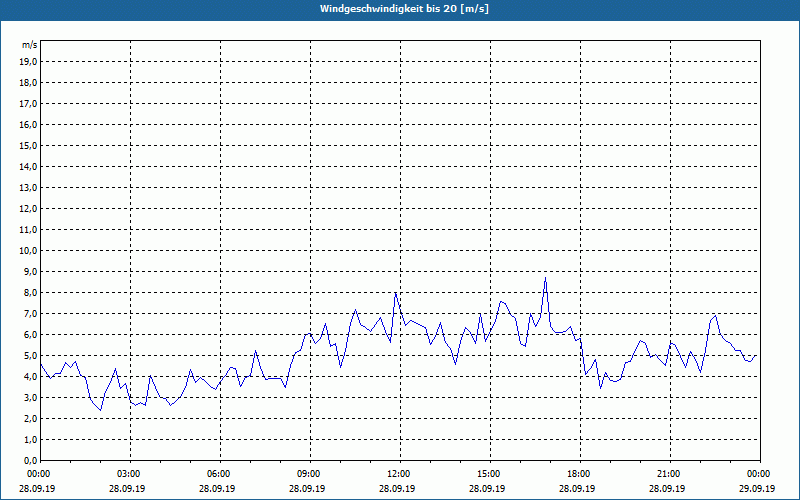Click the '12,0' y-axis label

click(x=28, y=209)
